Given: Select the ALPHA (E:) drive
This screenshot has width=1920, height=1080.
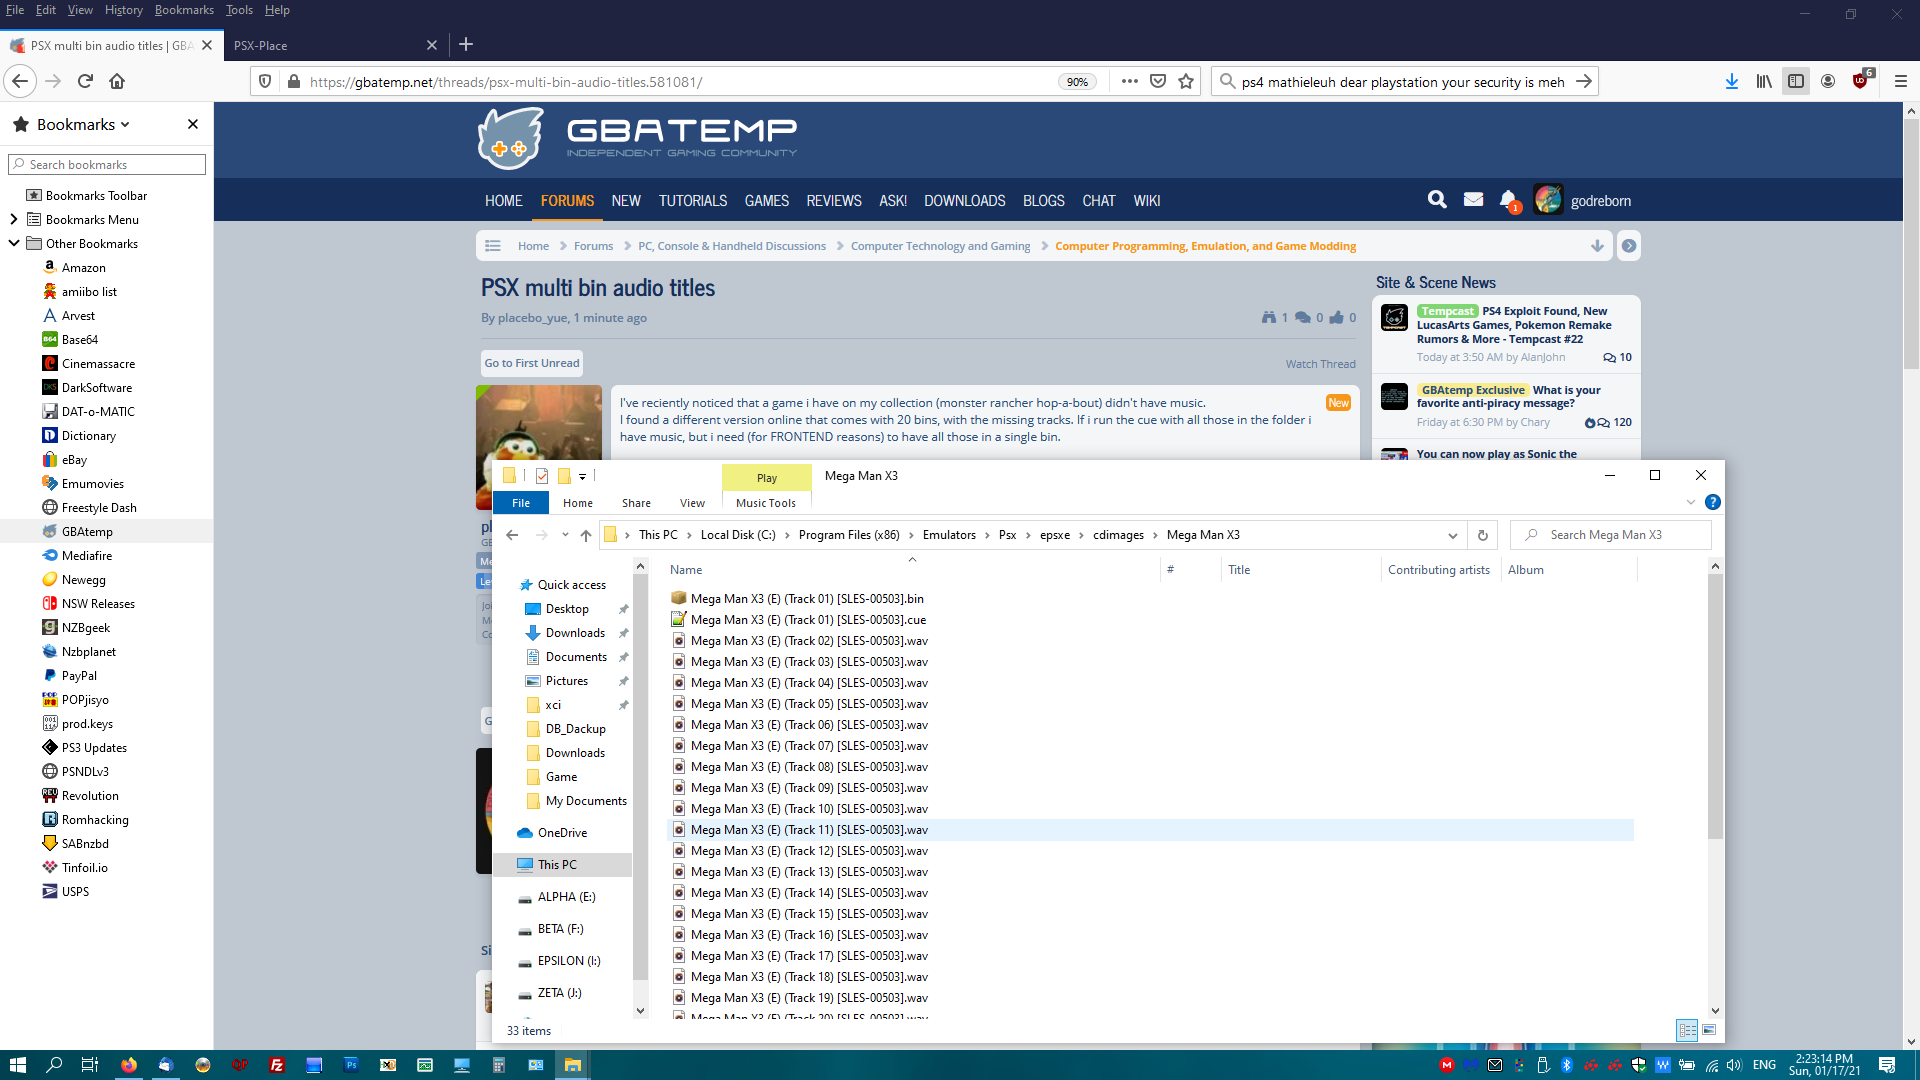Looking at the screenshot, I should point(566,897).
